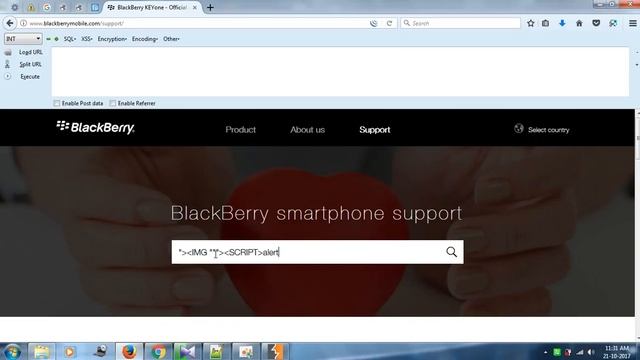
Task: Open the bookmarks library icon
Action: click(x=546, y=23)
